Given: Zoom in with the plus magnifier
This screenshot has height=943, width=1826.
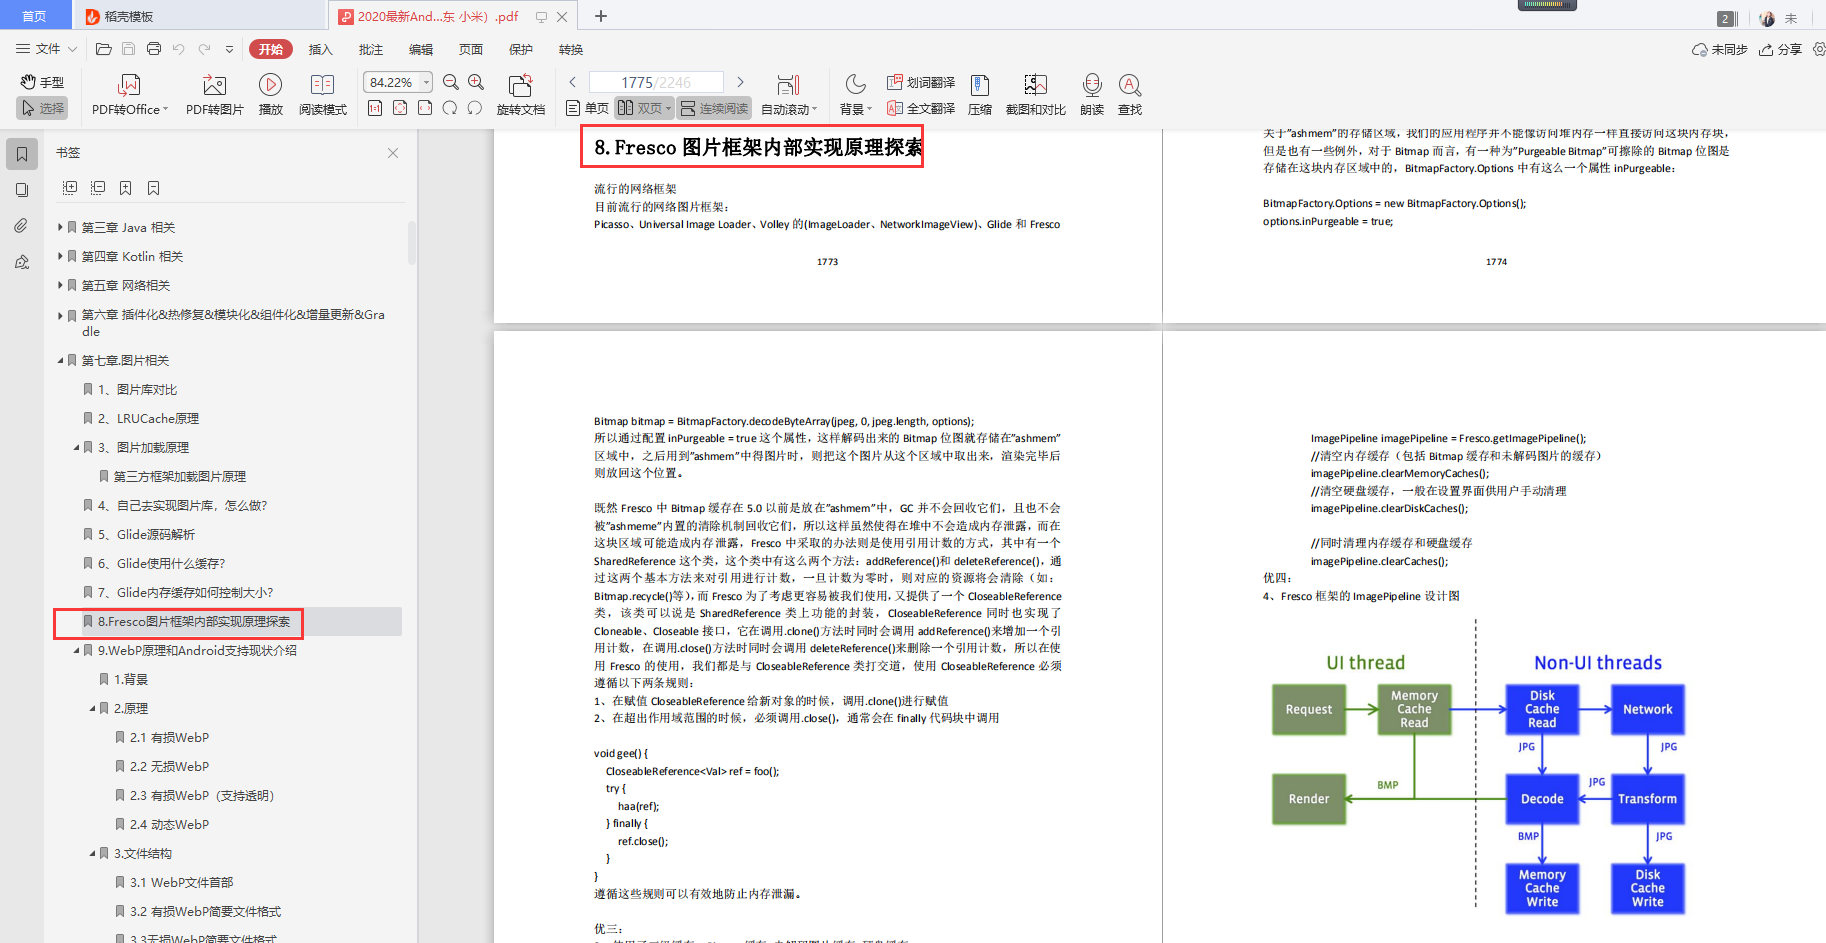Looking at the screenshot, I should coord(476,82).
